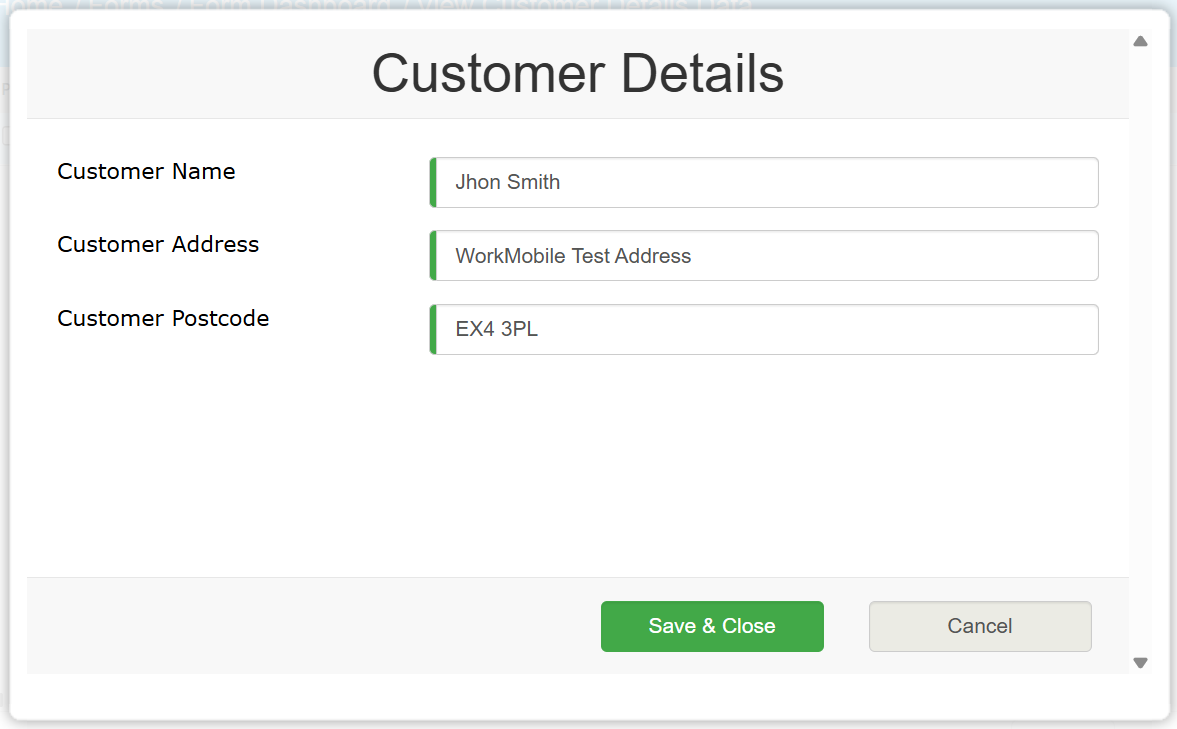Click the scroll down arrow
This screenshot has height=729, width=1177.
pyautogui.click(x=1140, y=662)
